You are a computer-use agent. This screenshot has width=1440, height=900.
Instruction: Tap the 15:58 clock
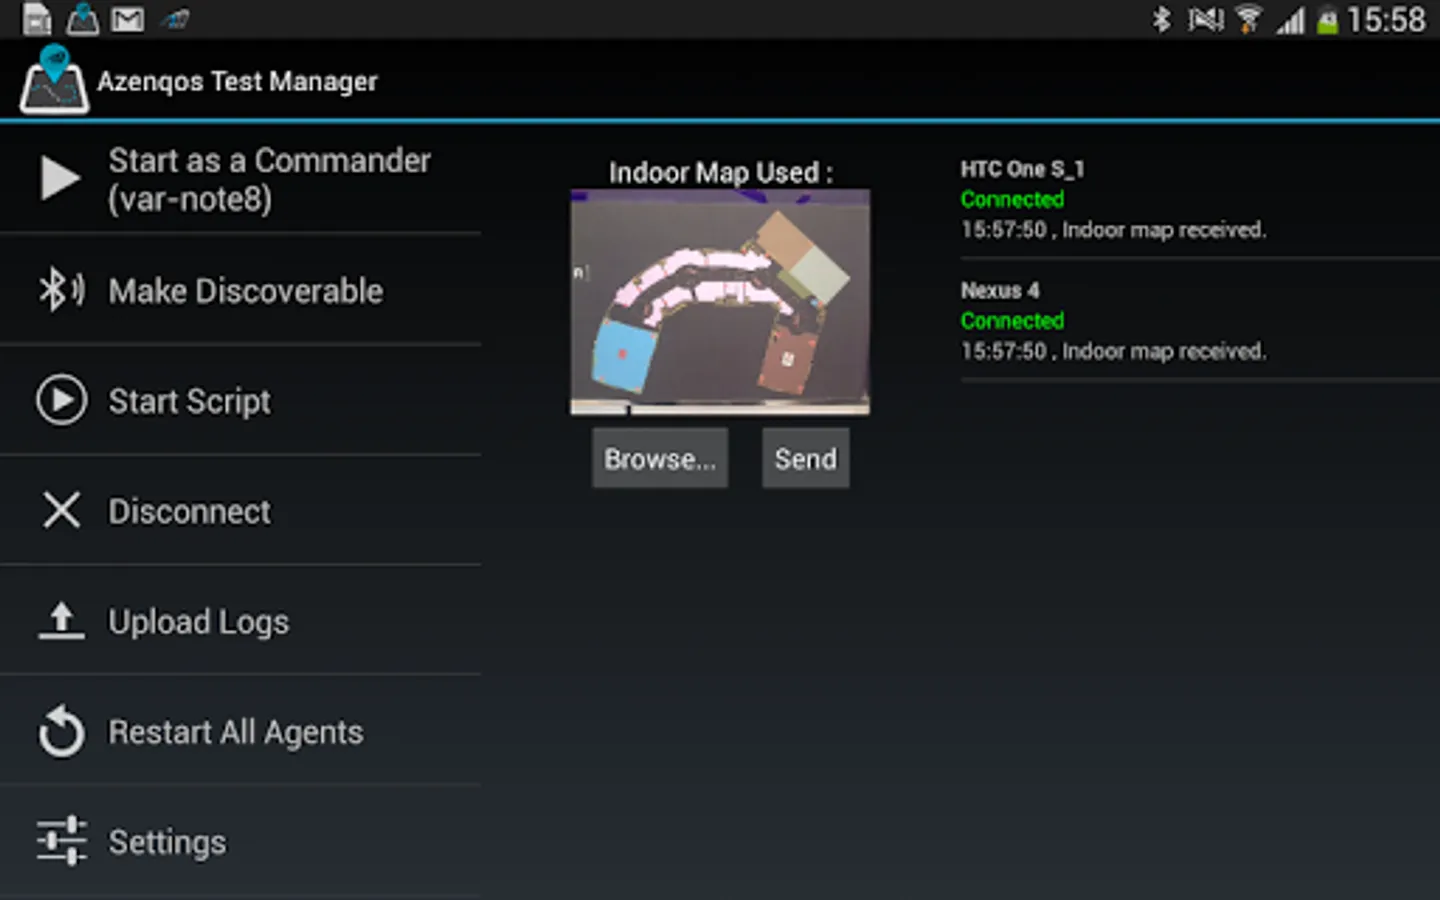1386,19
